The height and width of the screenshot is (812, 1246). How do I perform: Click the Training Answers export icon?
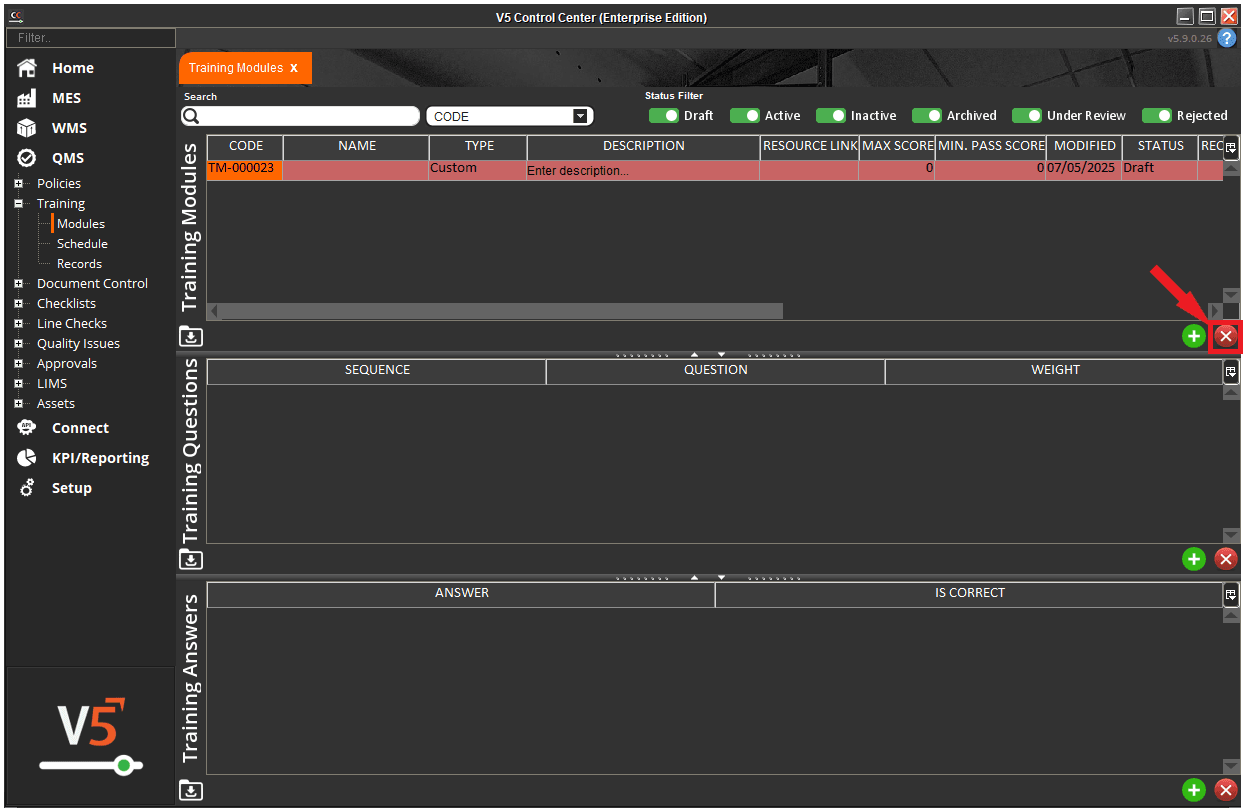[191, 791]
